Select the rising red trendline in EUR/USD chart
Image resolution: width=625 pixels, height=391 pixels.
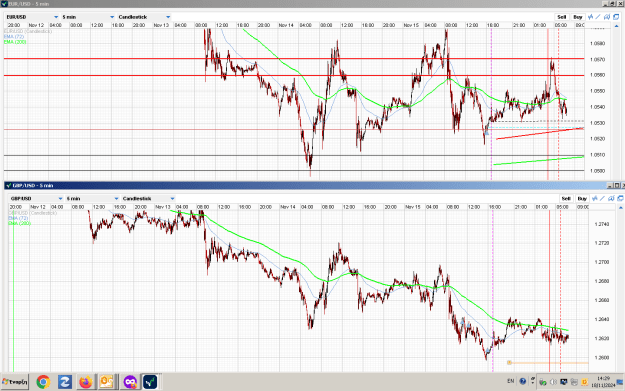[540, 134]
